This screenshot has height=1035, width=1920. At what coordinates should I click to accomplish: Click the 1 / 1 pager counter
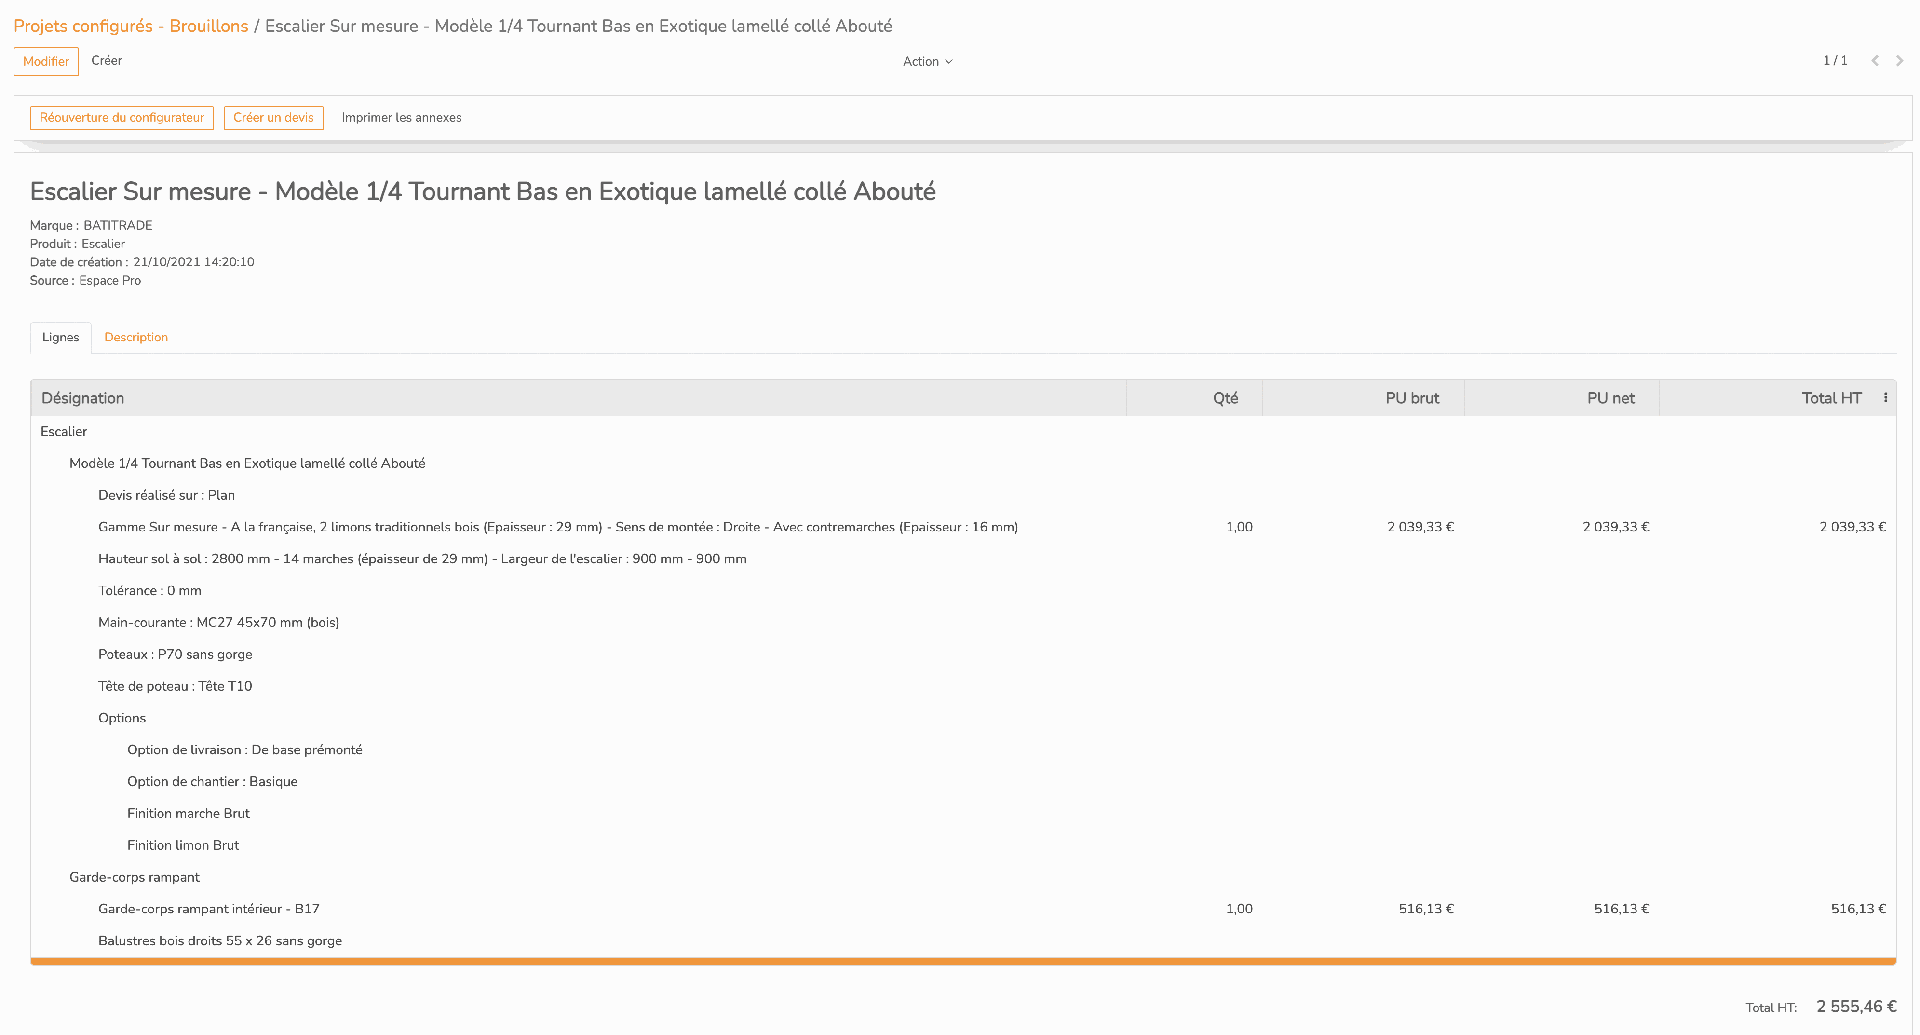pos(1835,61)
